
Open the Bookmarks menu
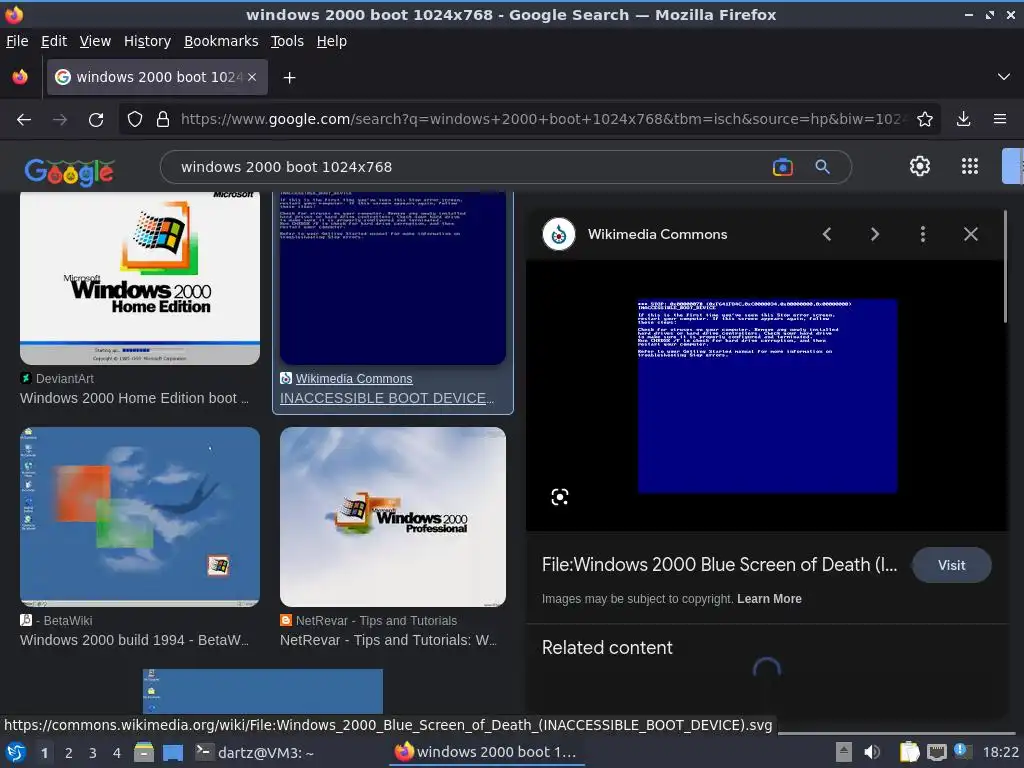click(x=221, y=41)
